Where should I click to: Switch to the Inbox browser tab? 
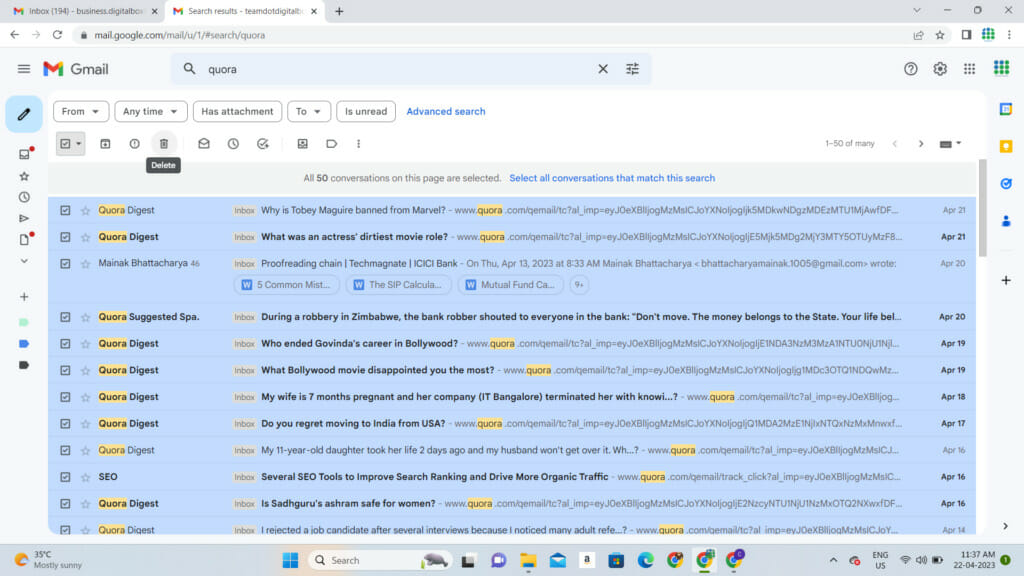80,10
